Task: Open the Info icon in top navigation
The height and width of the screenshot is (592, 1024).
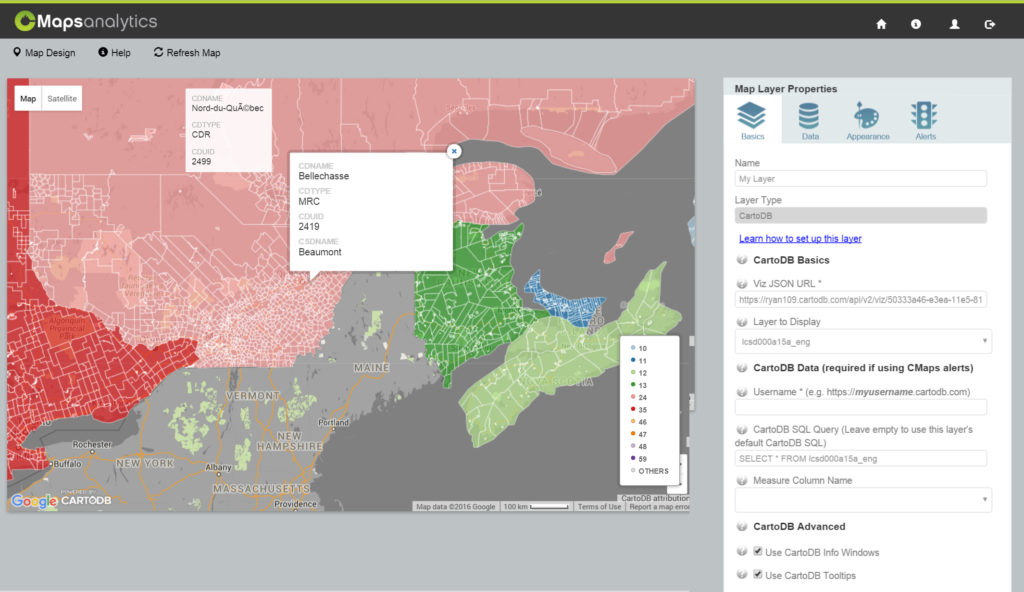Action: [915, 22]
